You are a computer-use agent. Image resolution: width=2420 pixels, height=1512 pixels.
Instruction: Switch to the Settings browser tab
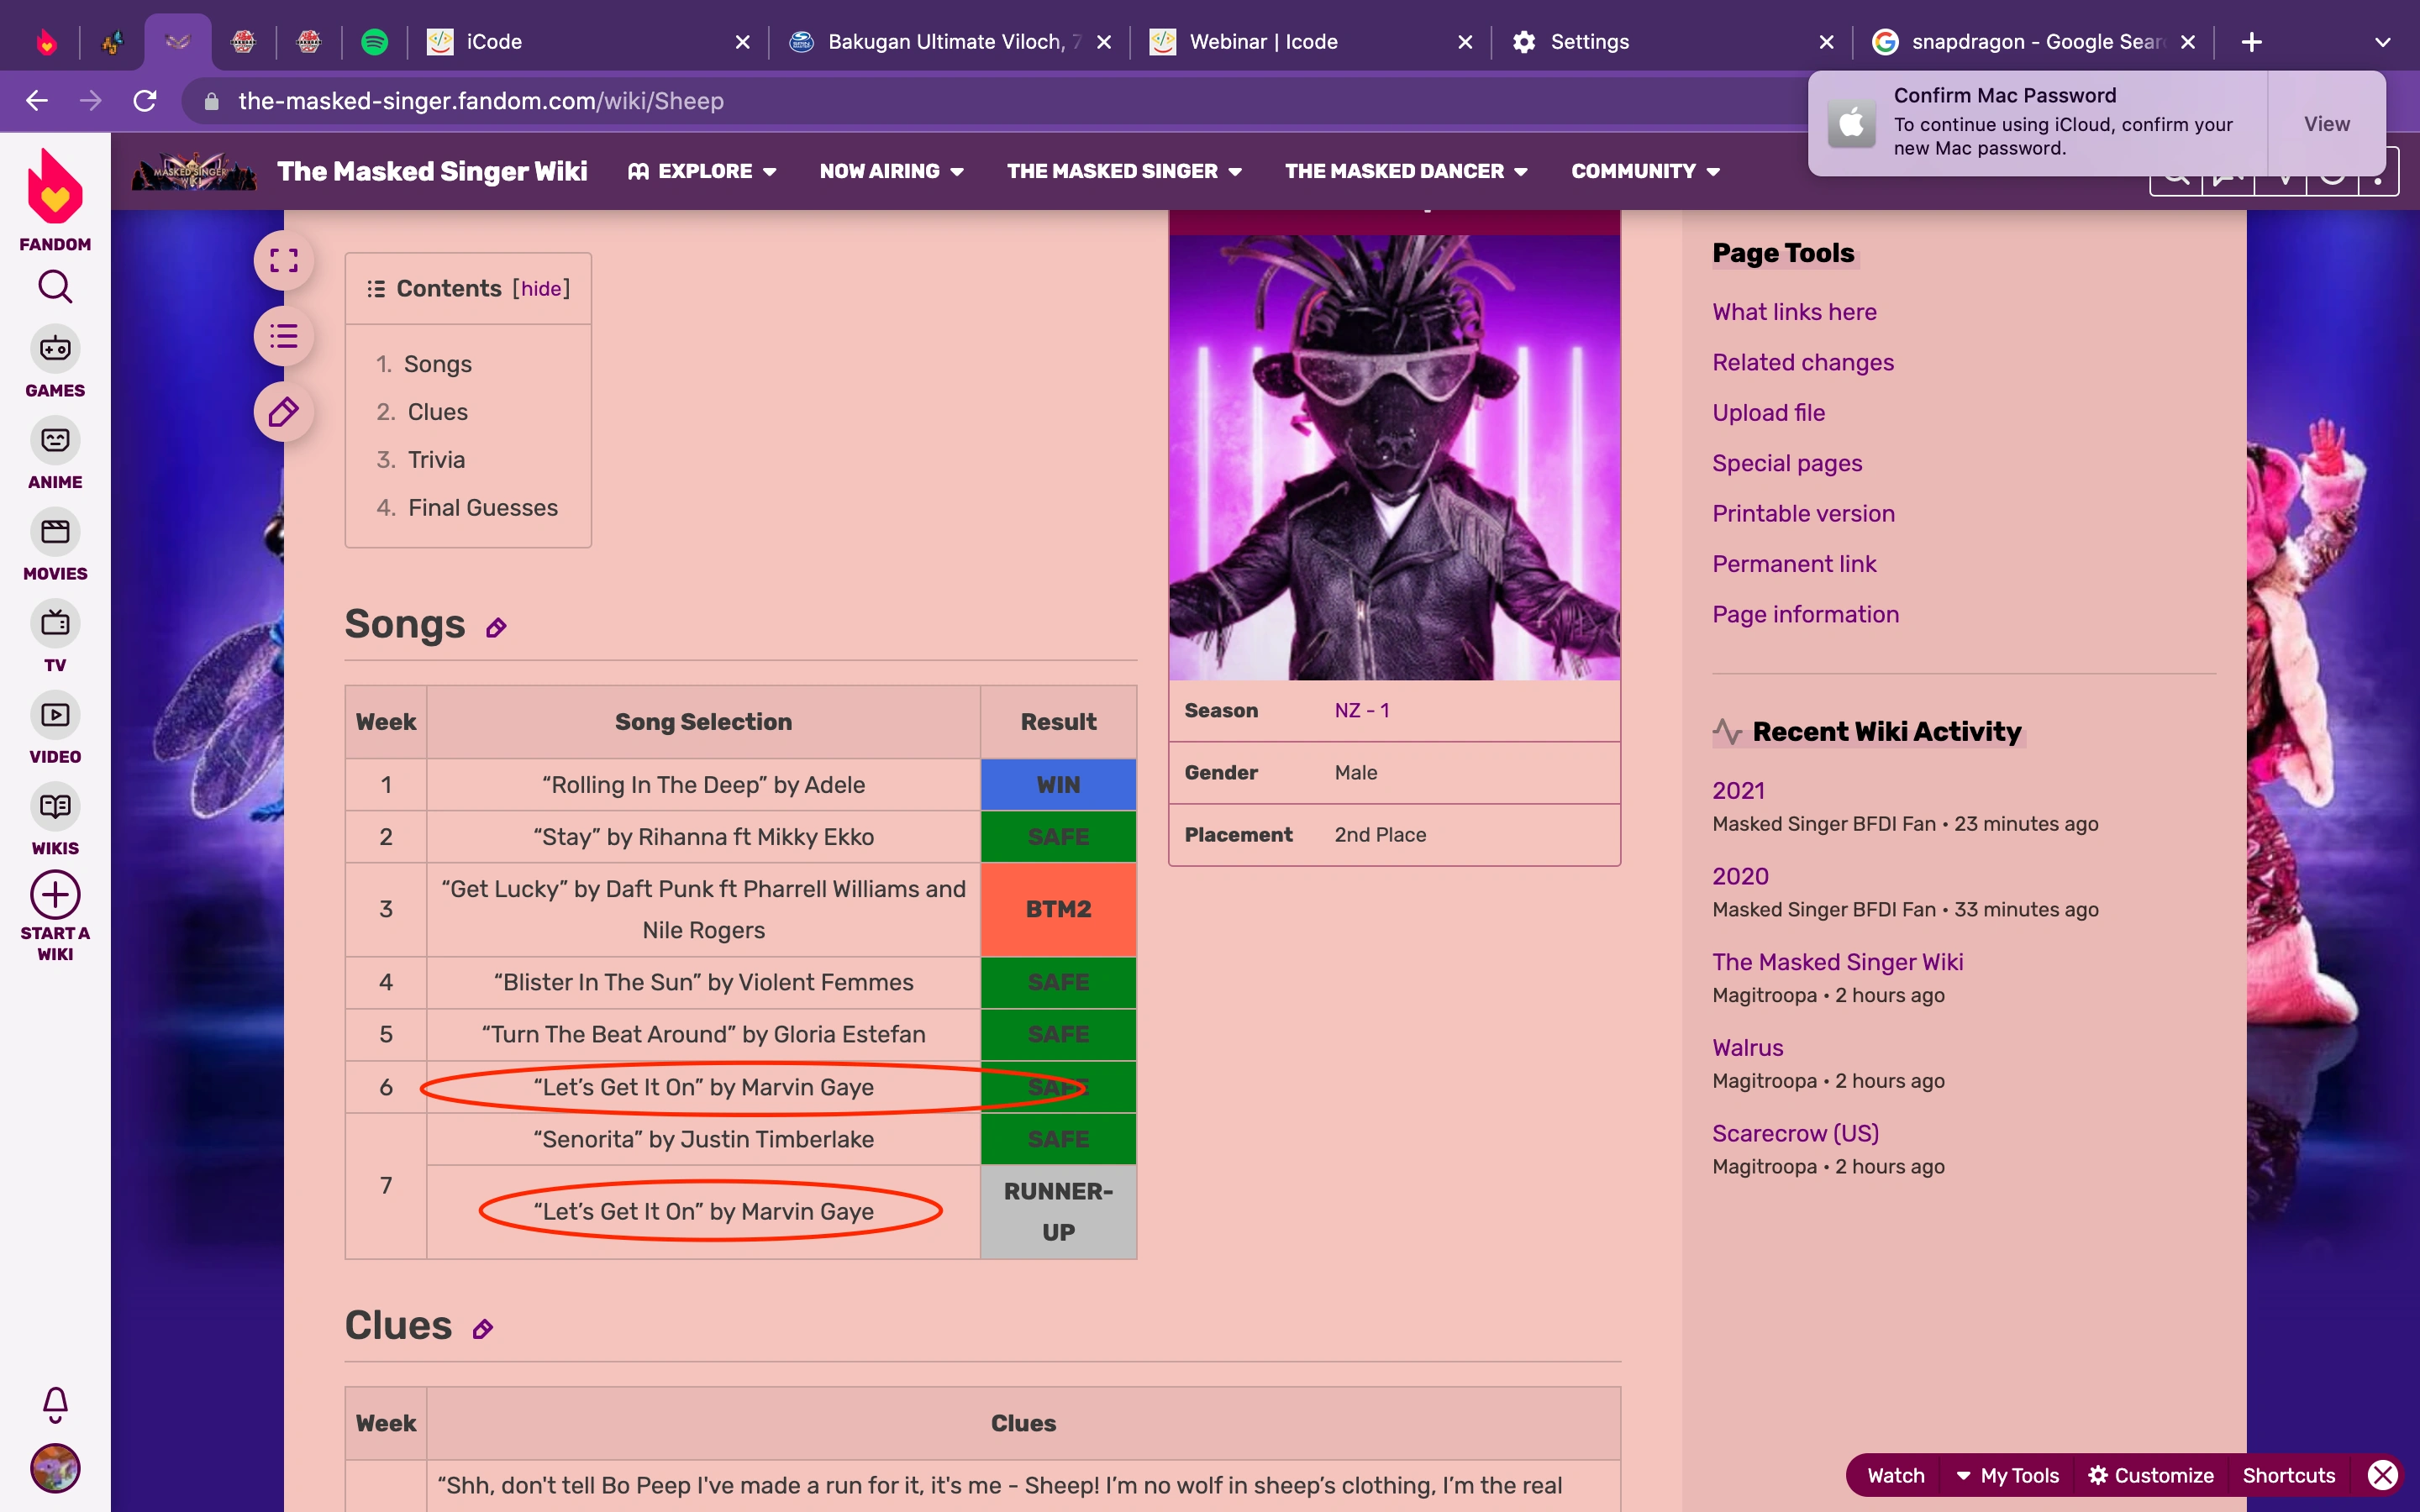coord(1589,42)
